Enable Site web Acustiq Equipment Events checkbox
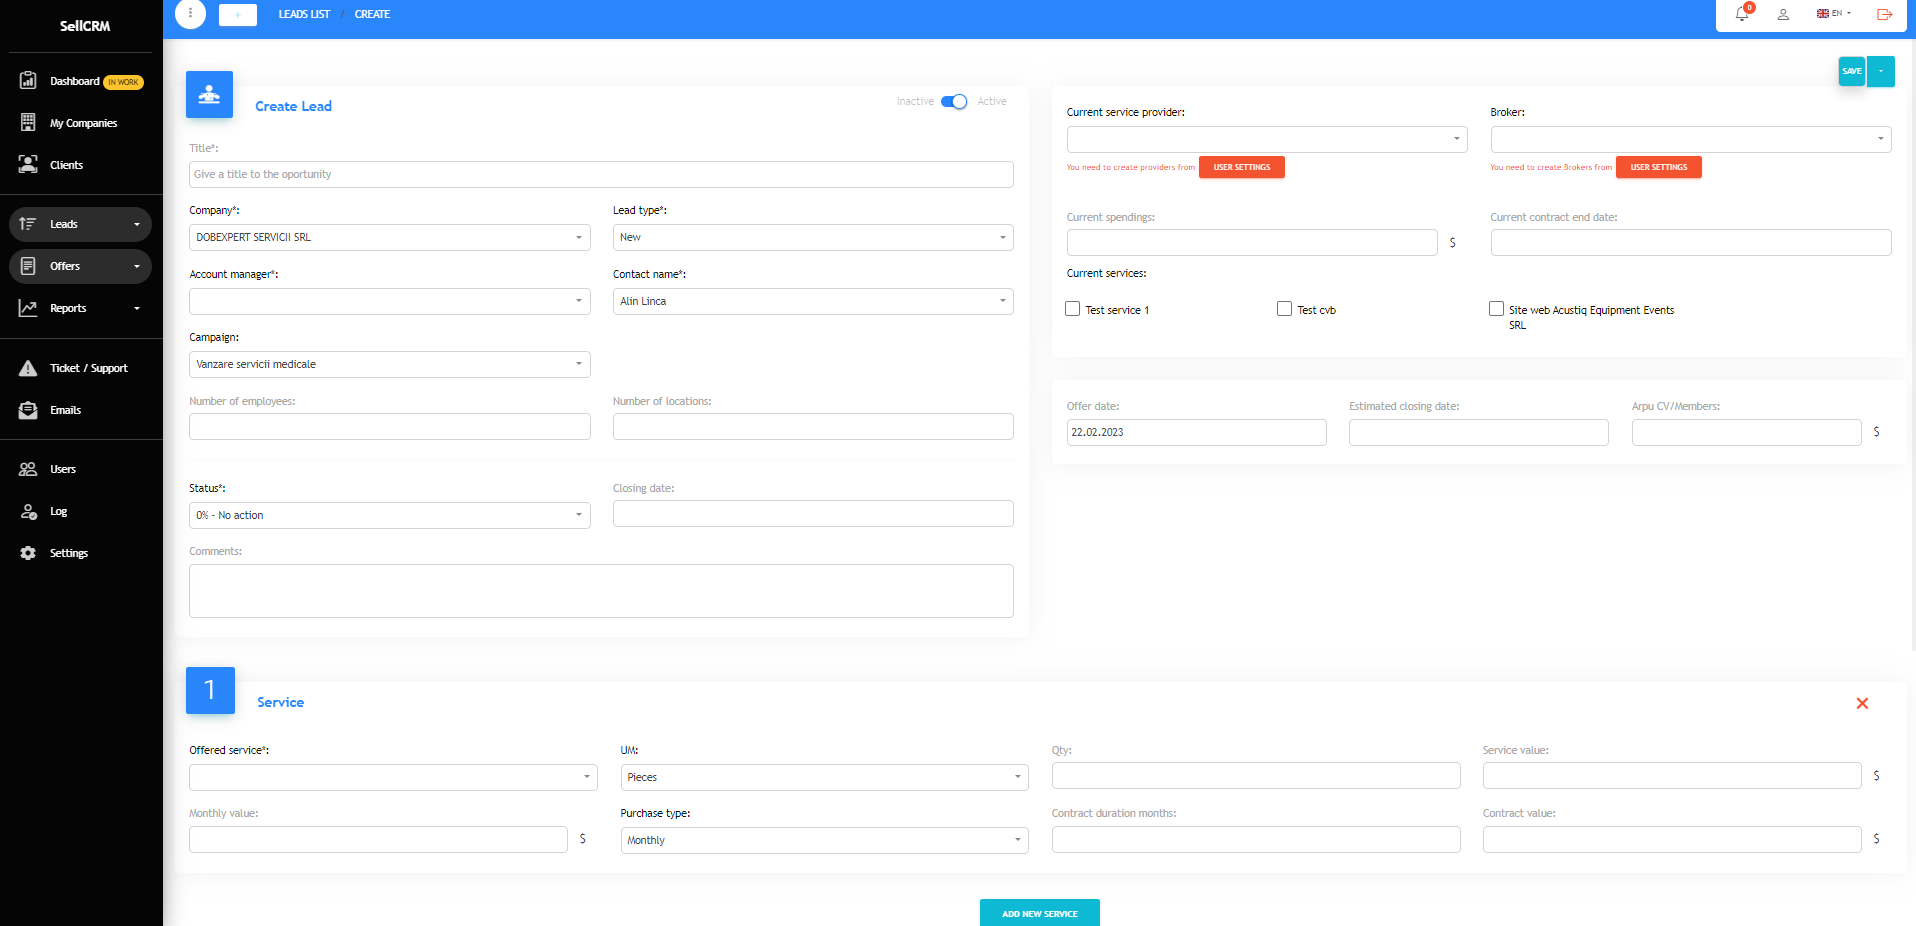Viewport: 1916px width, 926px height. click(1496, 309)
